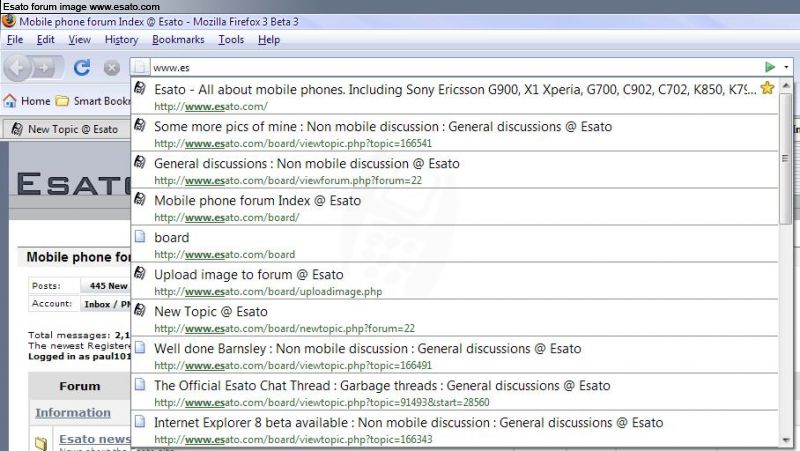Select 'New Topic @ Esato' suggestion entry
Viewport: 800px width, 451px height.
455,318
